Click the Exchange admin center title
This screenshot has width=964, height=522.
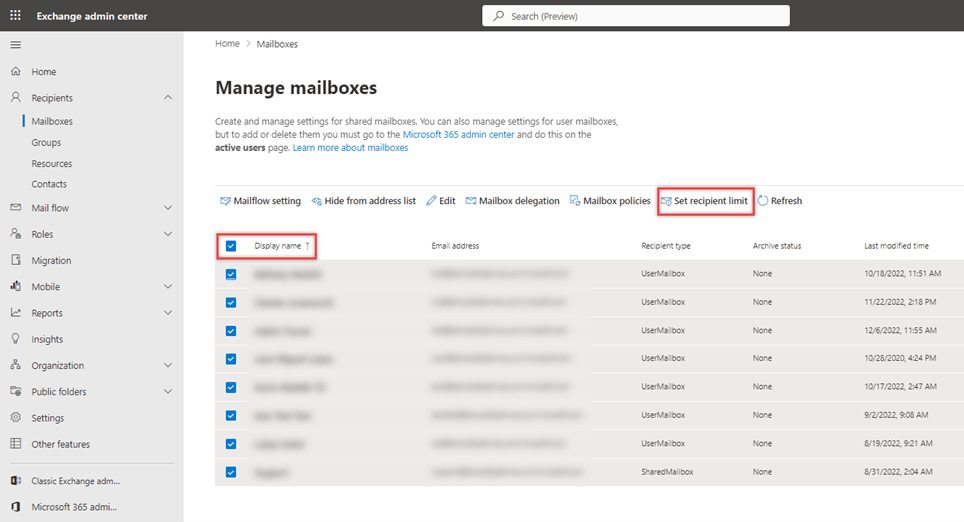click(x=92, y=16)
